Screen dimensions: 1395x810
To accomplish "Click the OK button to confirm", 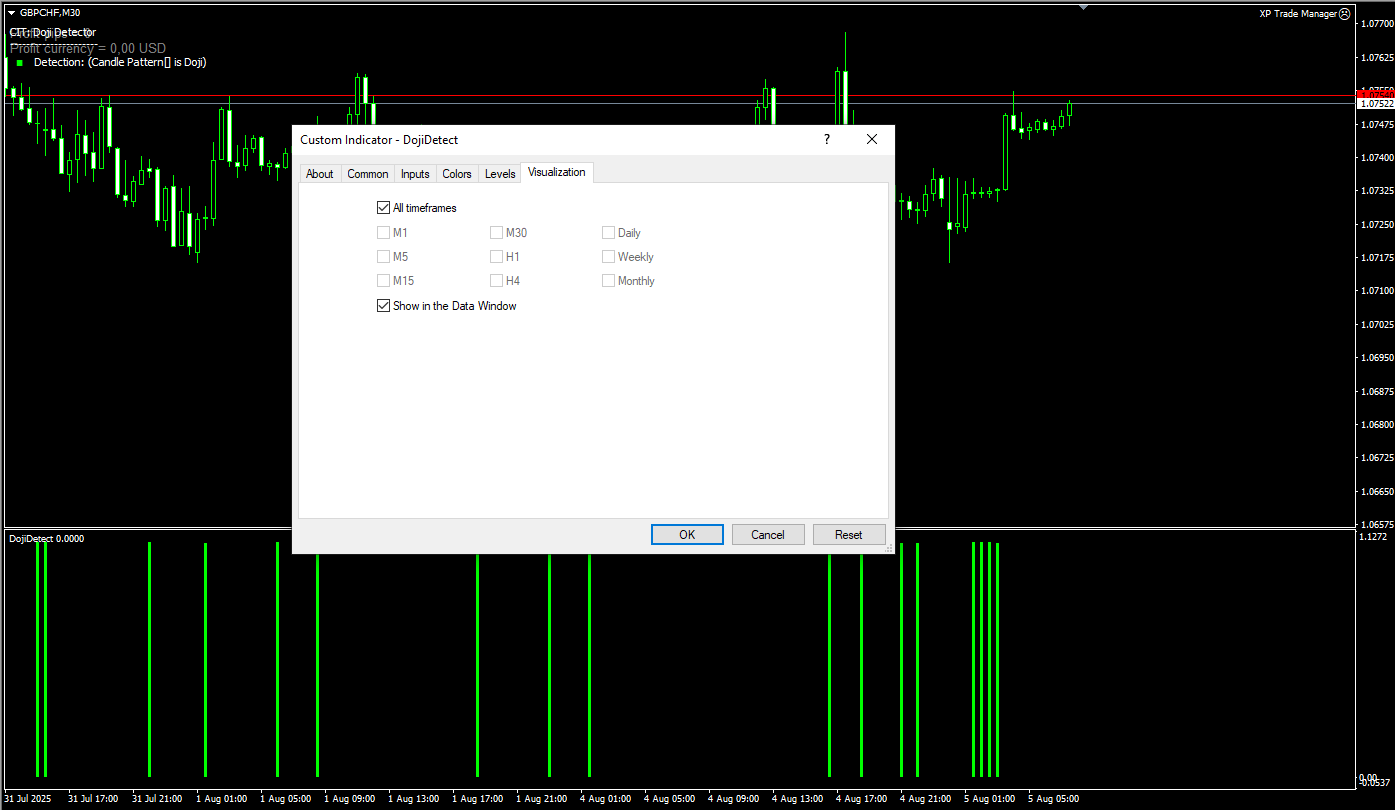I will (687, 534).
